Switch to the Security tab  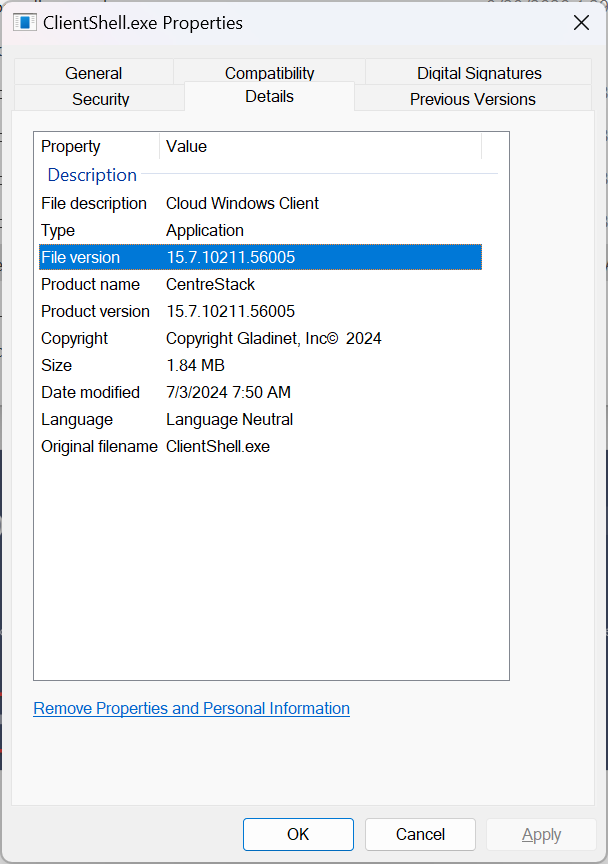pyautogui.click(x=100, y=99)
